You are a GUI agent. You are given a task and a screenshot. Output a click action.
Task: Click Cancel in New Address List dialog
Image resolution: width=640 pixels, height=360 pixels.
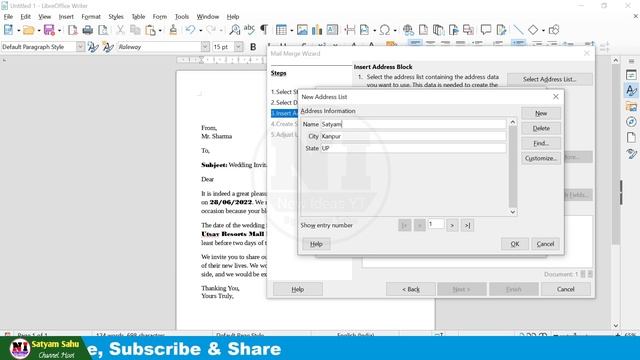(545, 244)
